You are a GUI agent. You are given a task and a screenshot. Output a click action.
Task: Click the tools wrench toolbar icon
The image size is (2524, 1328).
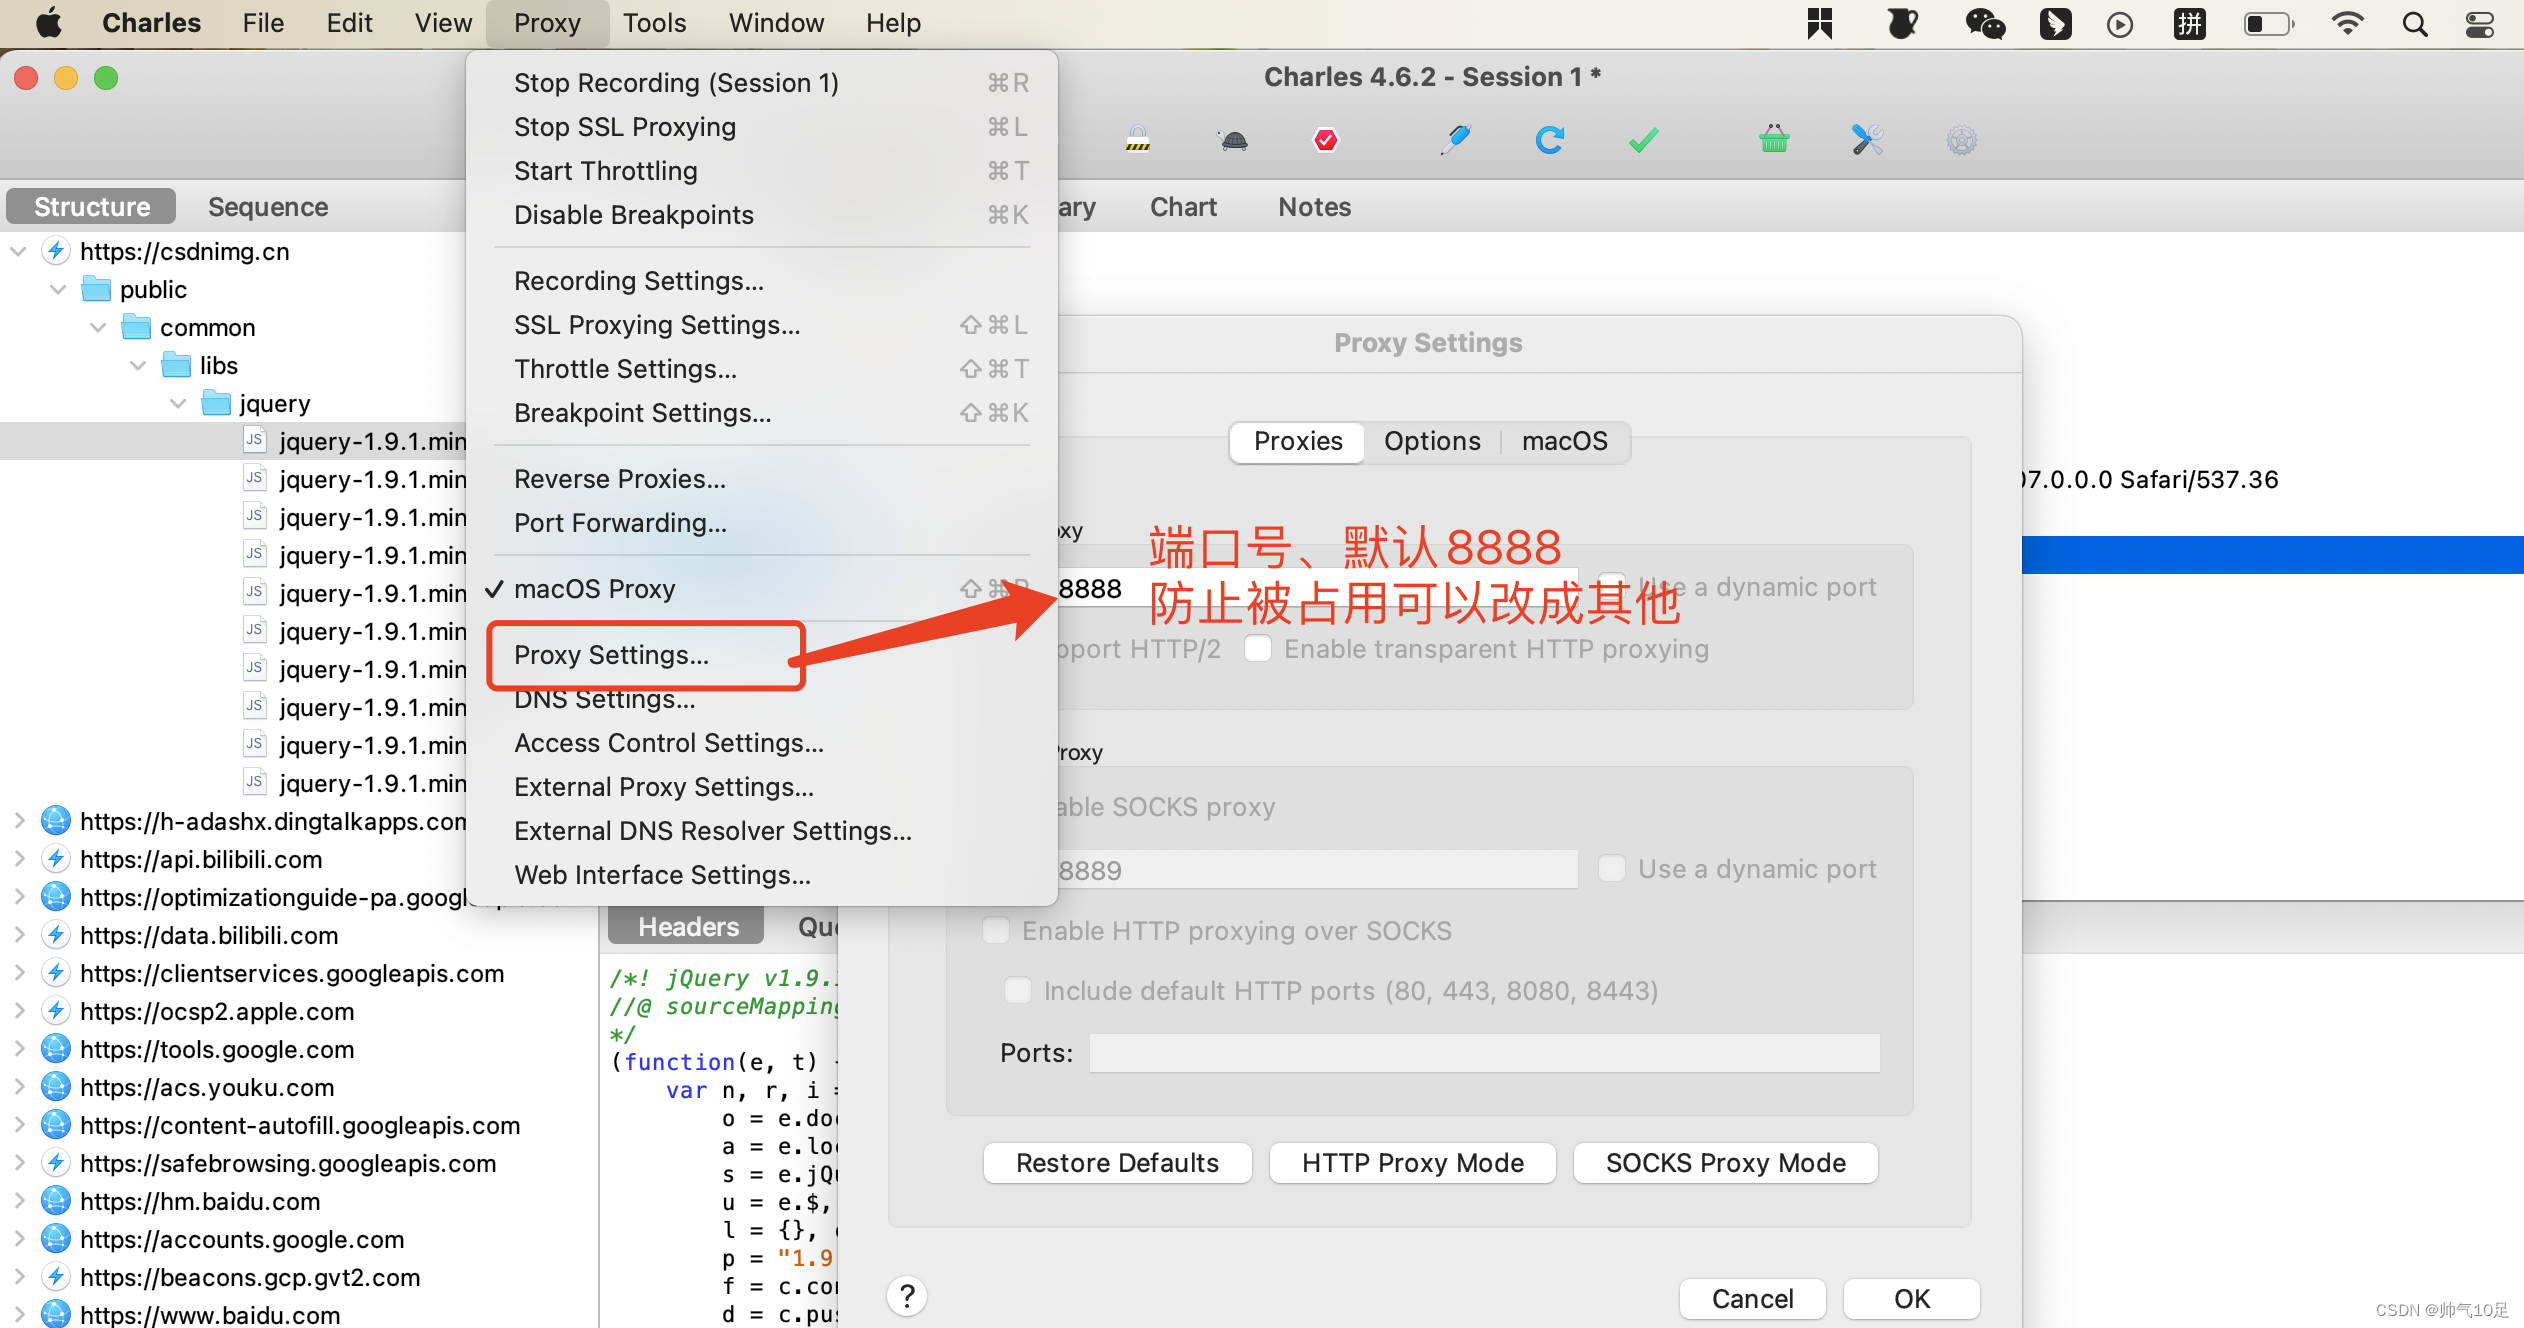[x=1866, y=139]
